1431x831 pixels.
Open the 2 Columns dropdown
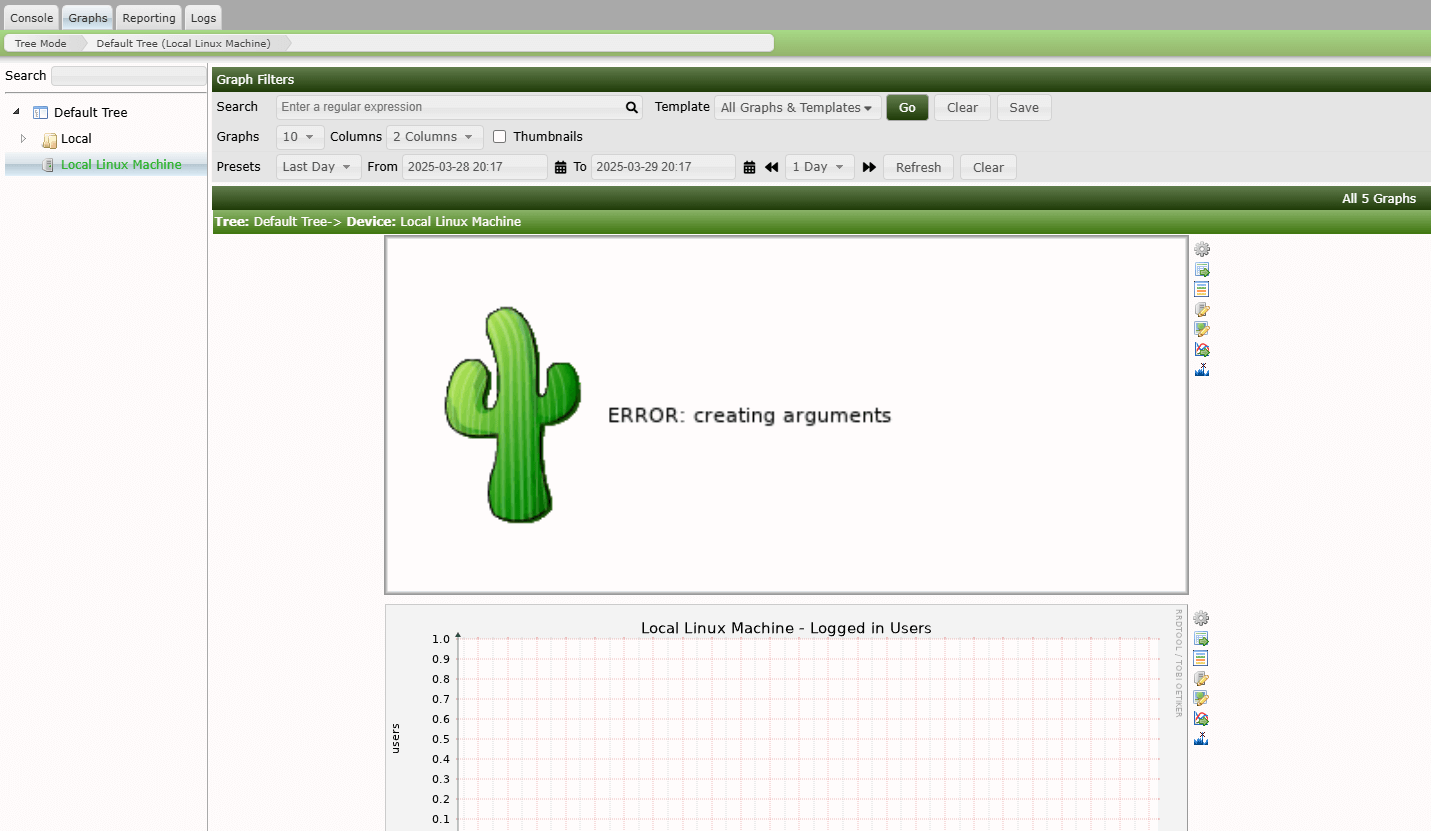[434, 137]
